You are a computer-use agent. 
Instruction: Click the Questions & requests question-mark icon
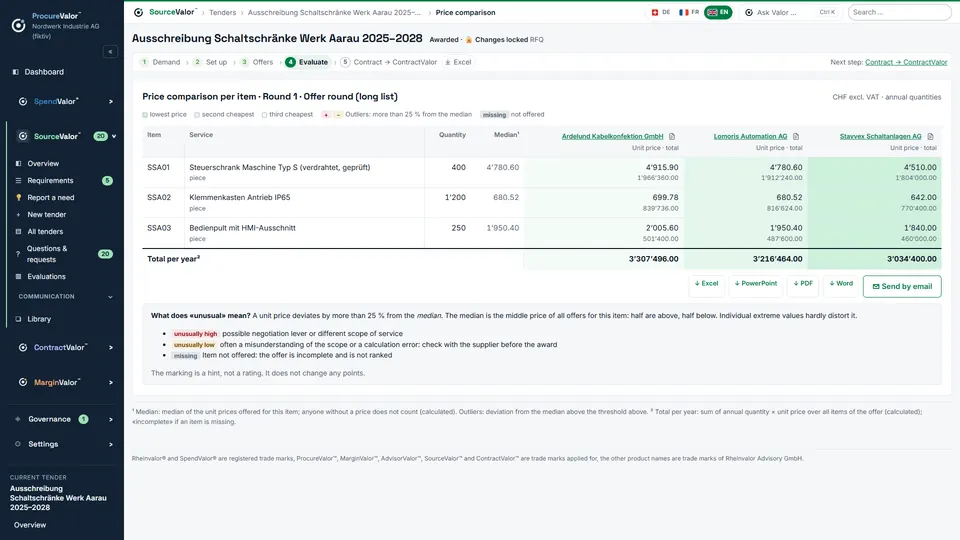[x=18, y=254]
